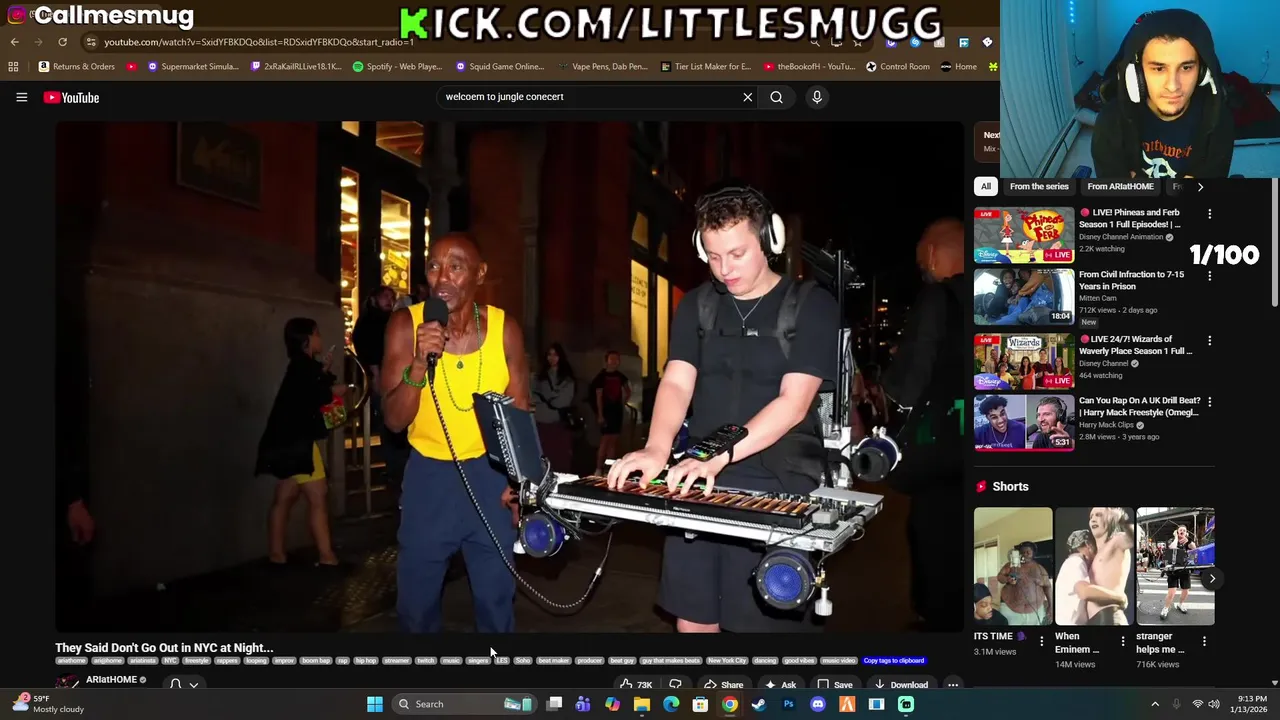Open theBookofH - YouTube bookmark
1280x720 pixels.
809,67
